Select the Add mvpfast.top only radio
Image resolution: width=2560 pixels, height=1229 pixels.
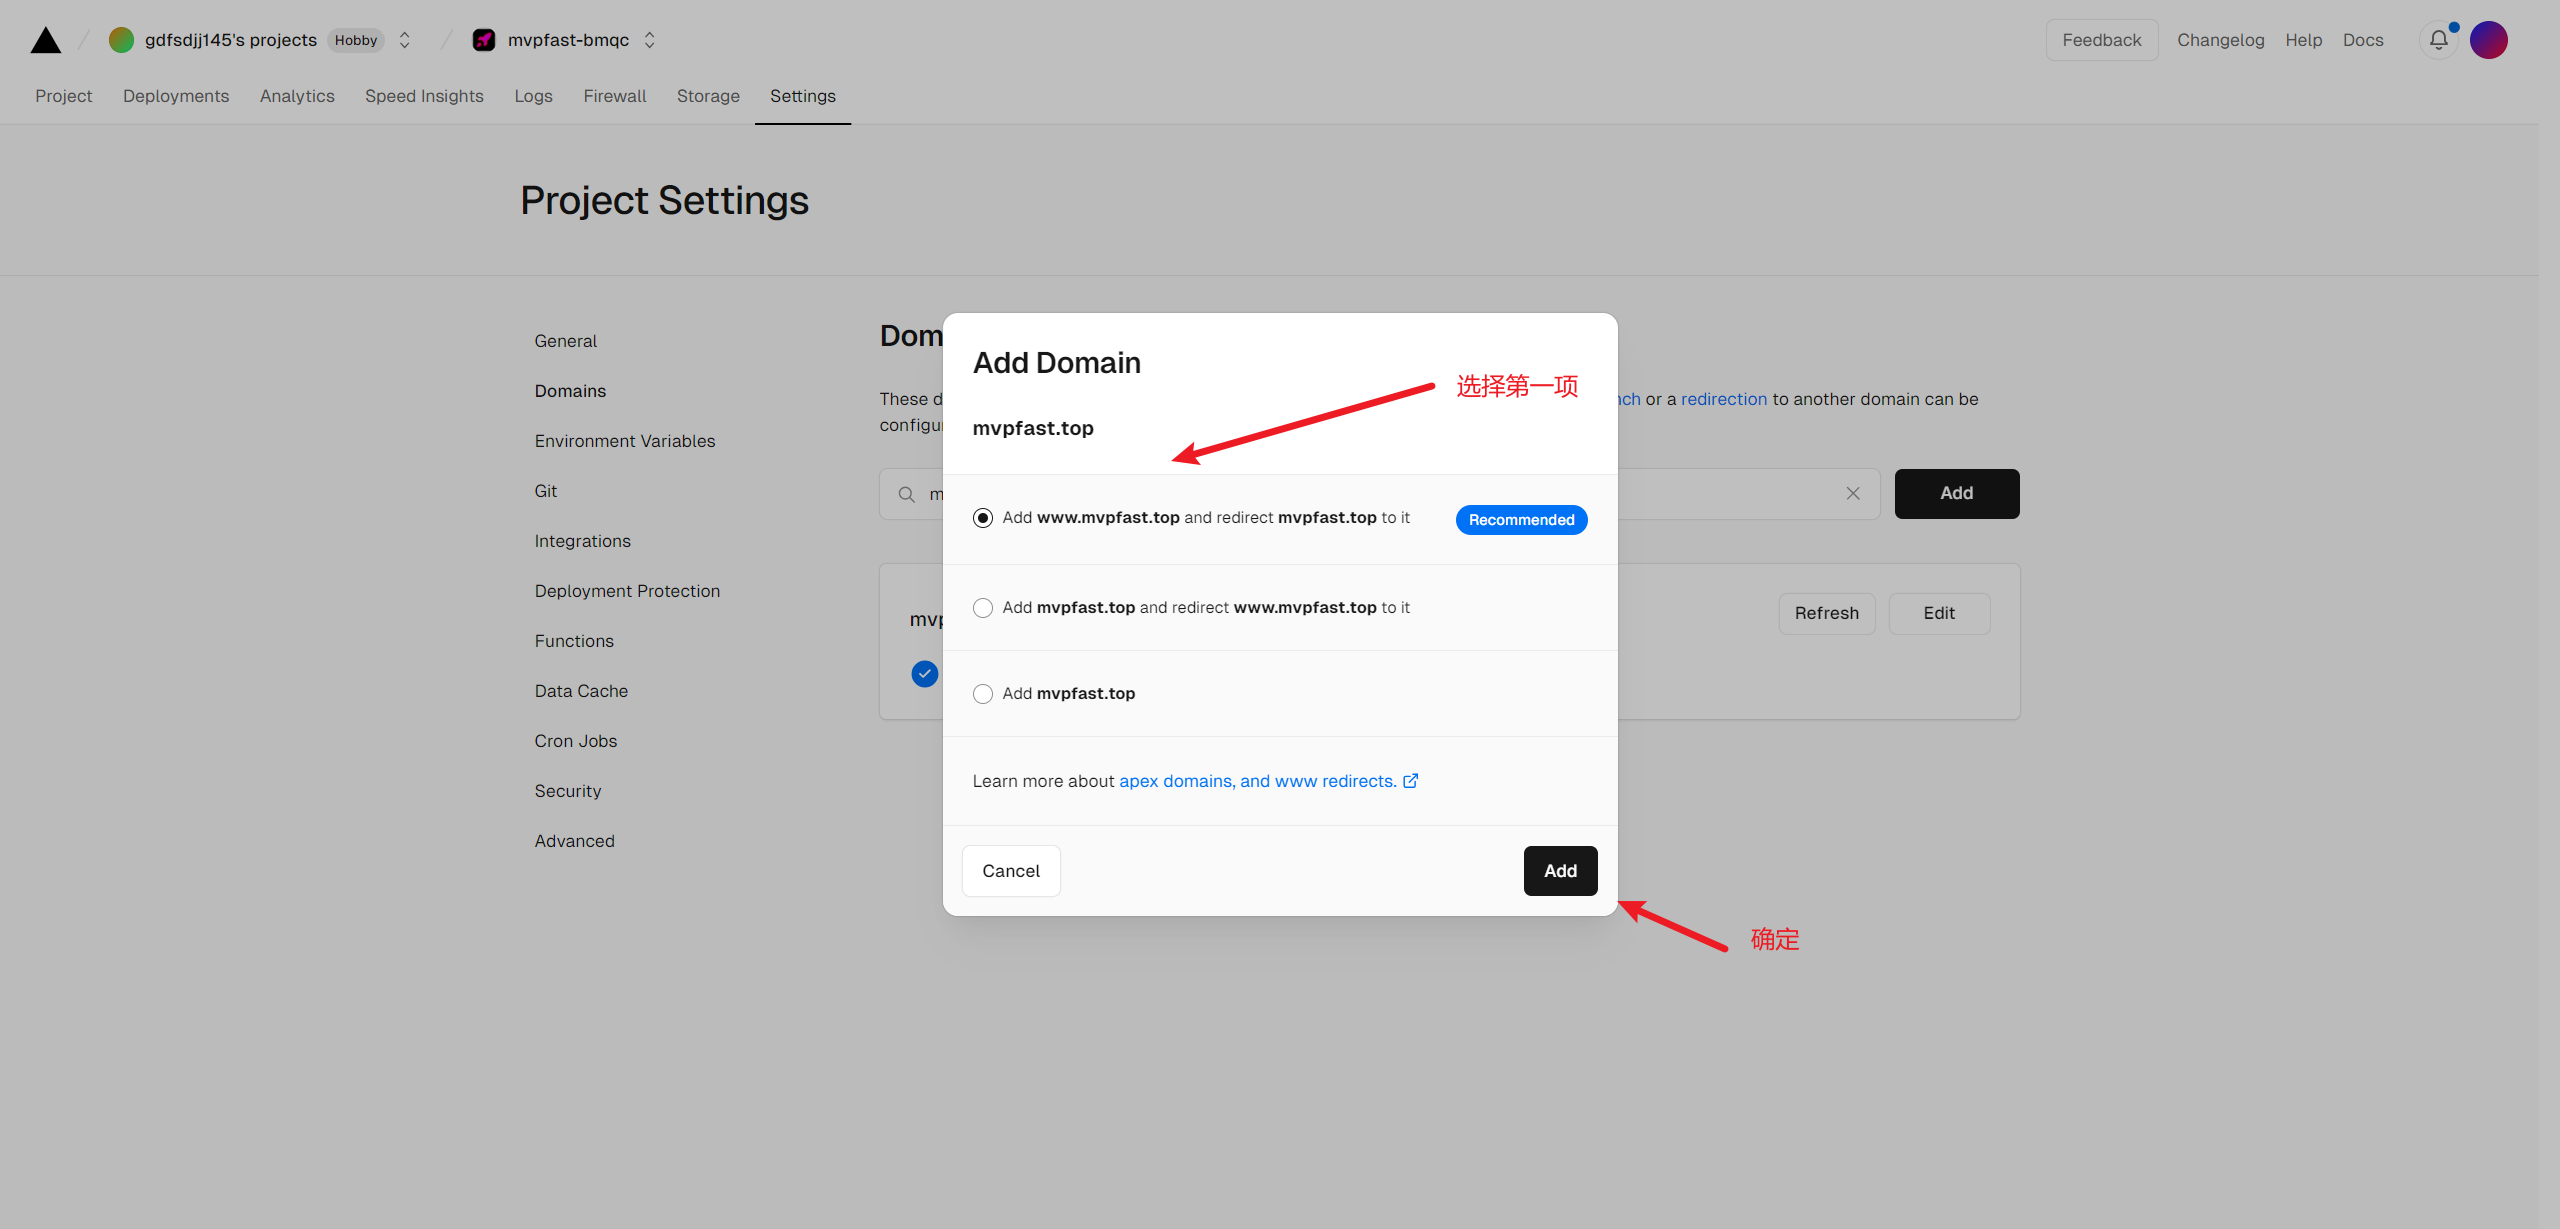pos(983,694)
